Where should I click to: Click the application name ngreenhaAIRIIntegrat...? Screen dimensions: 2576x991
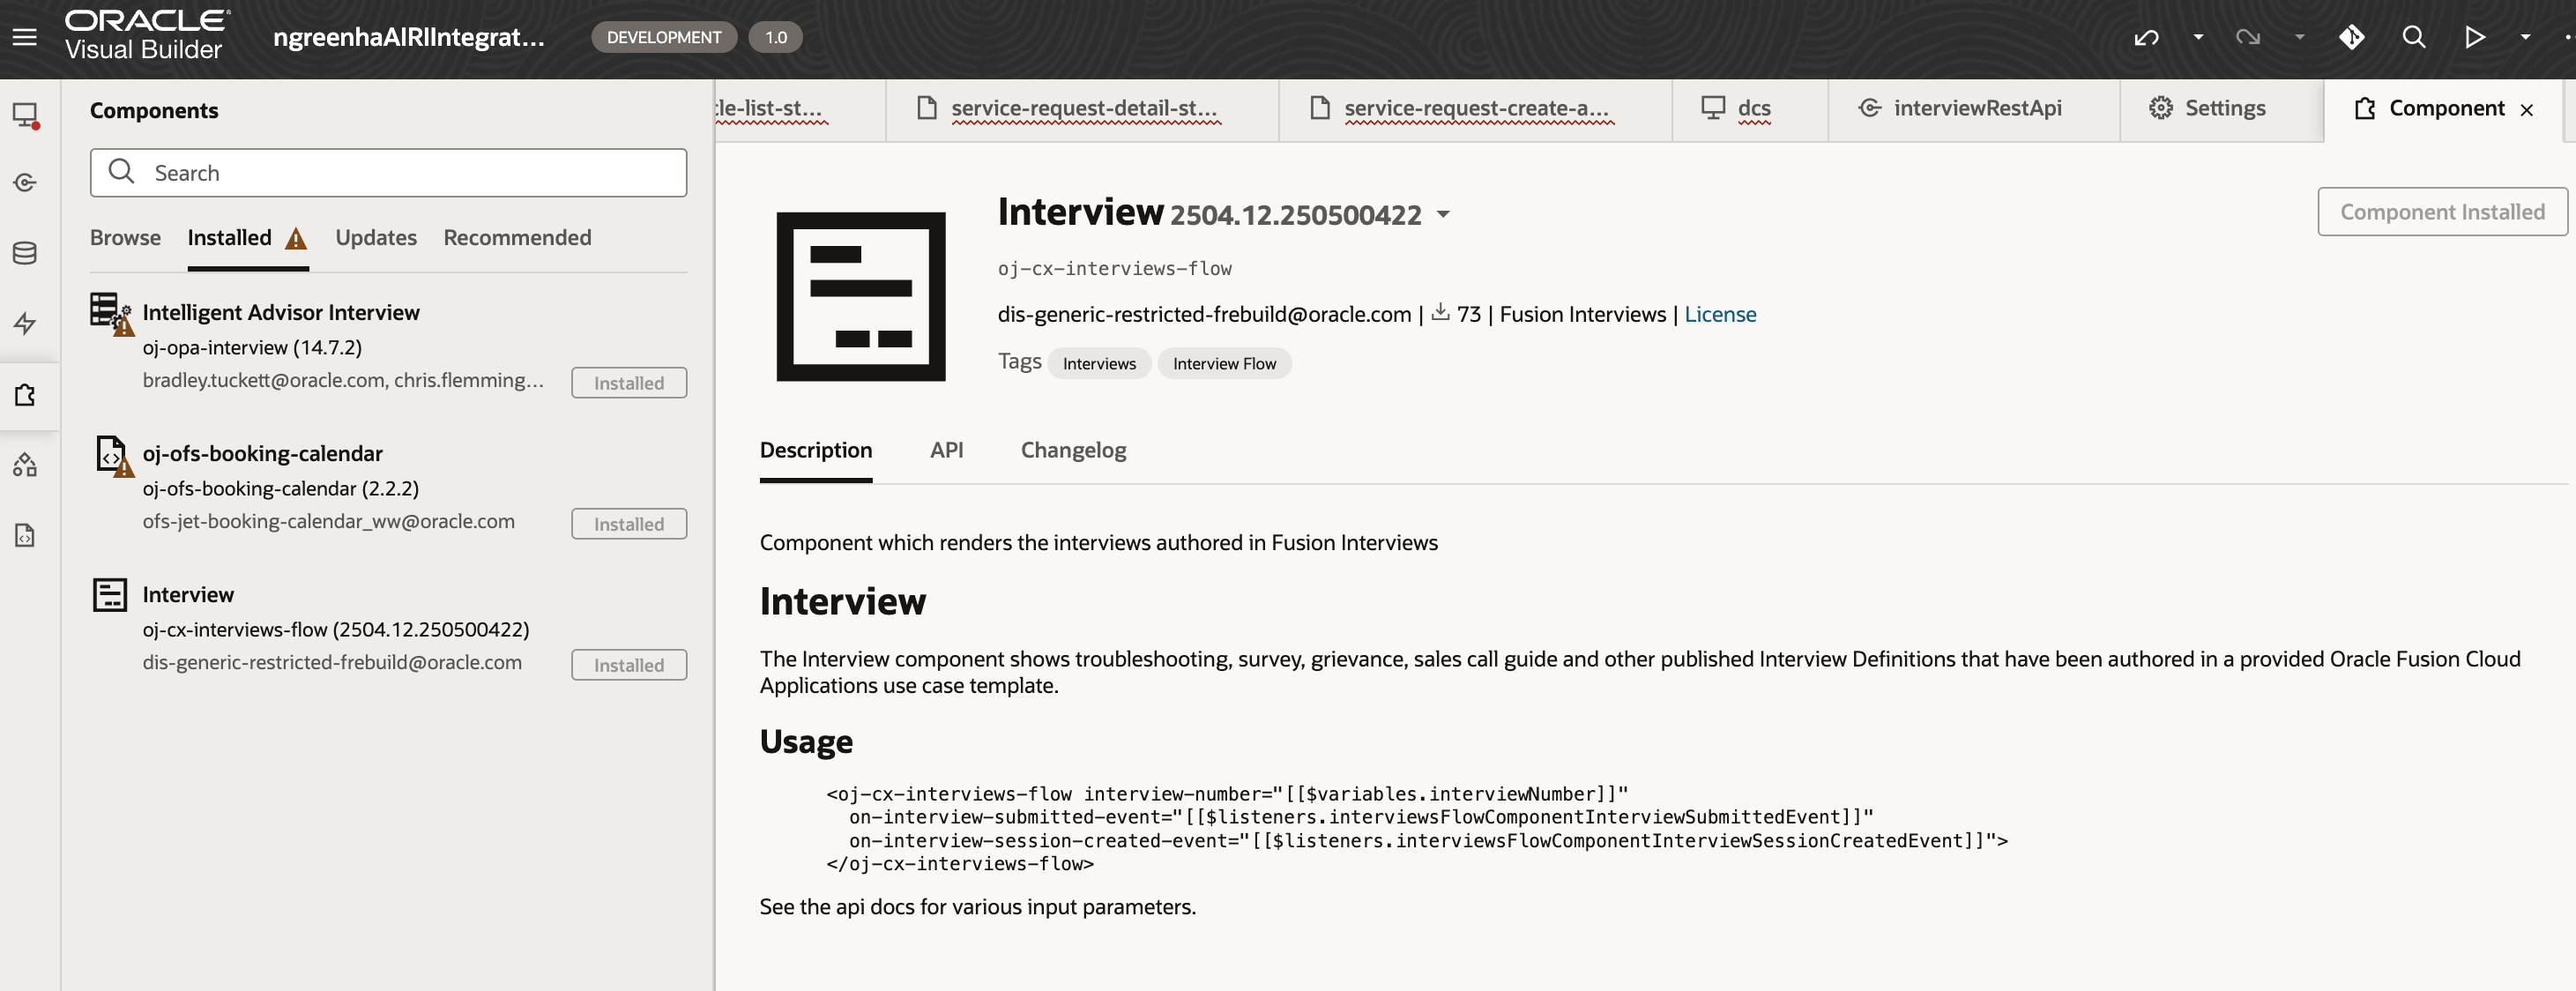[x=409, y=37]
